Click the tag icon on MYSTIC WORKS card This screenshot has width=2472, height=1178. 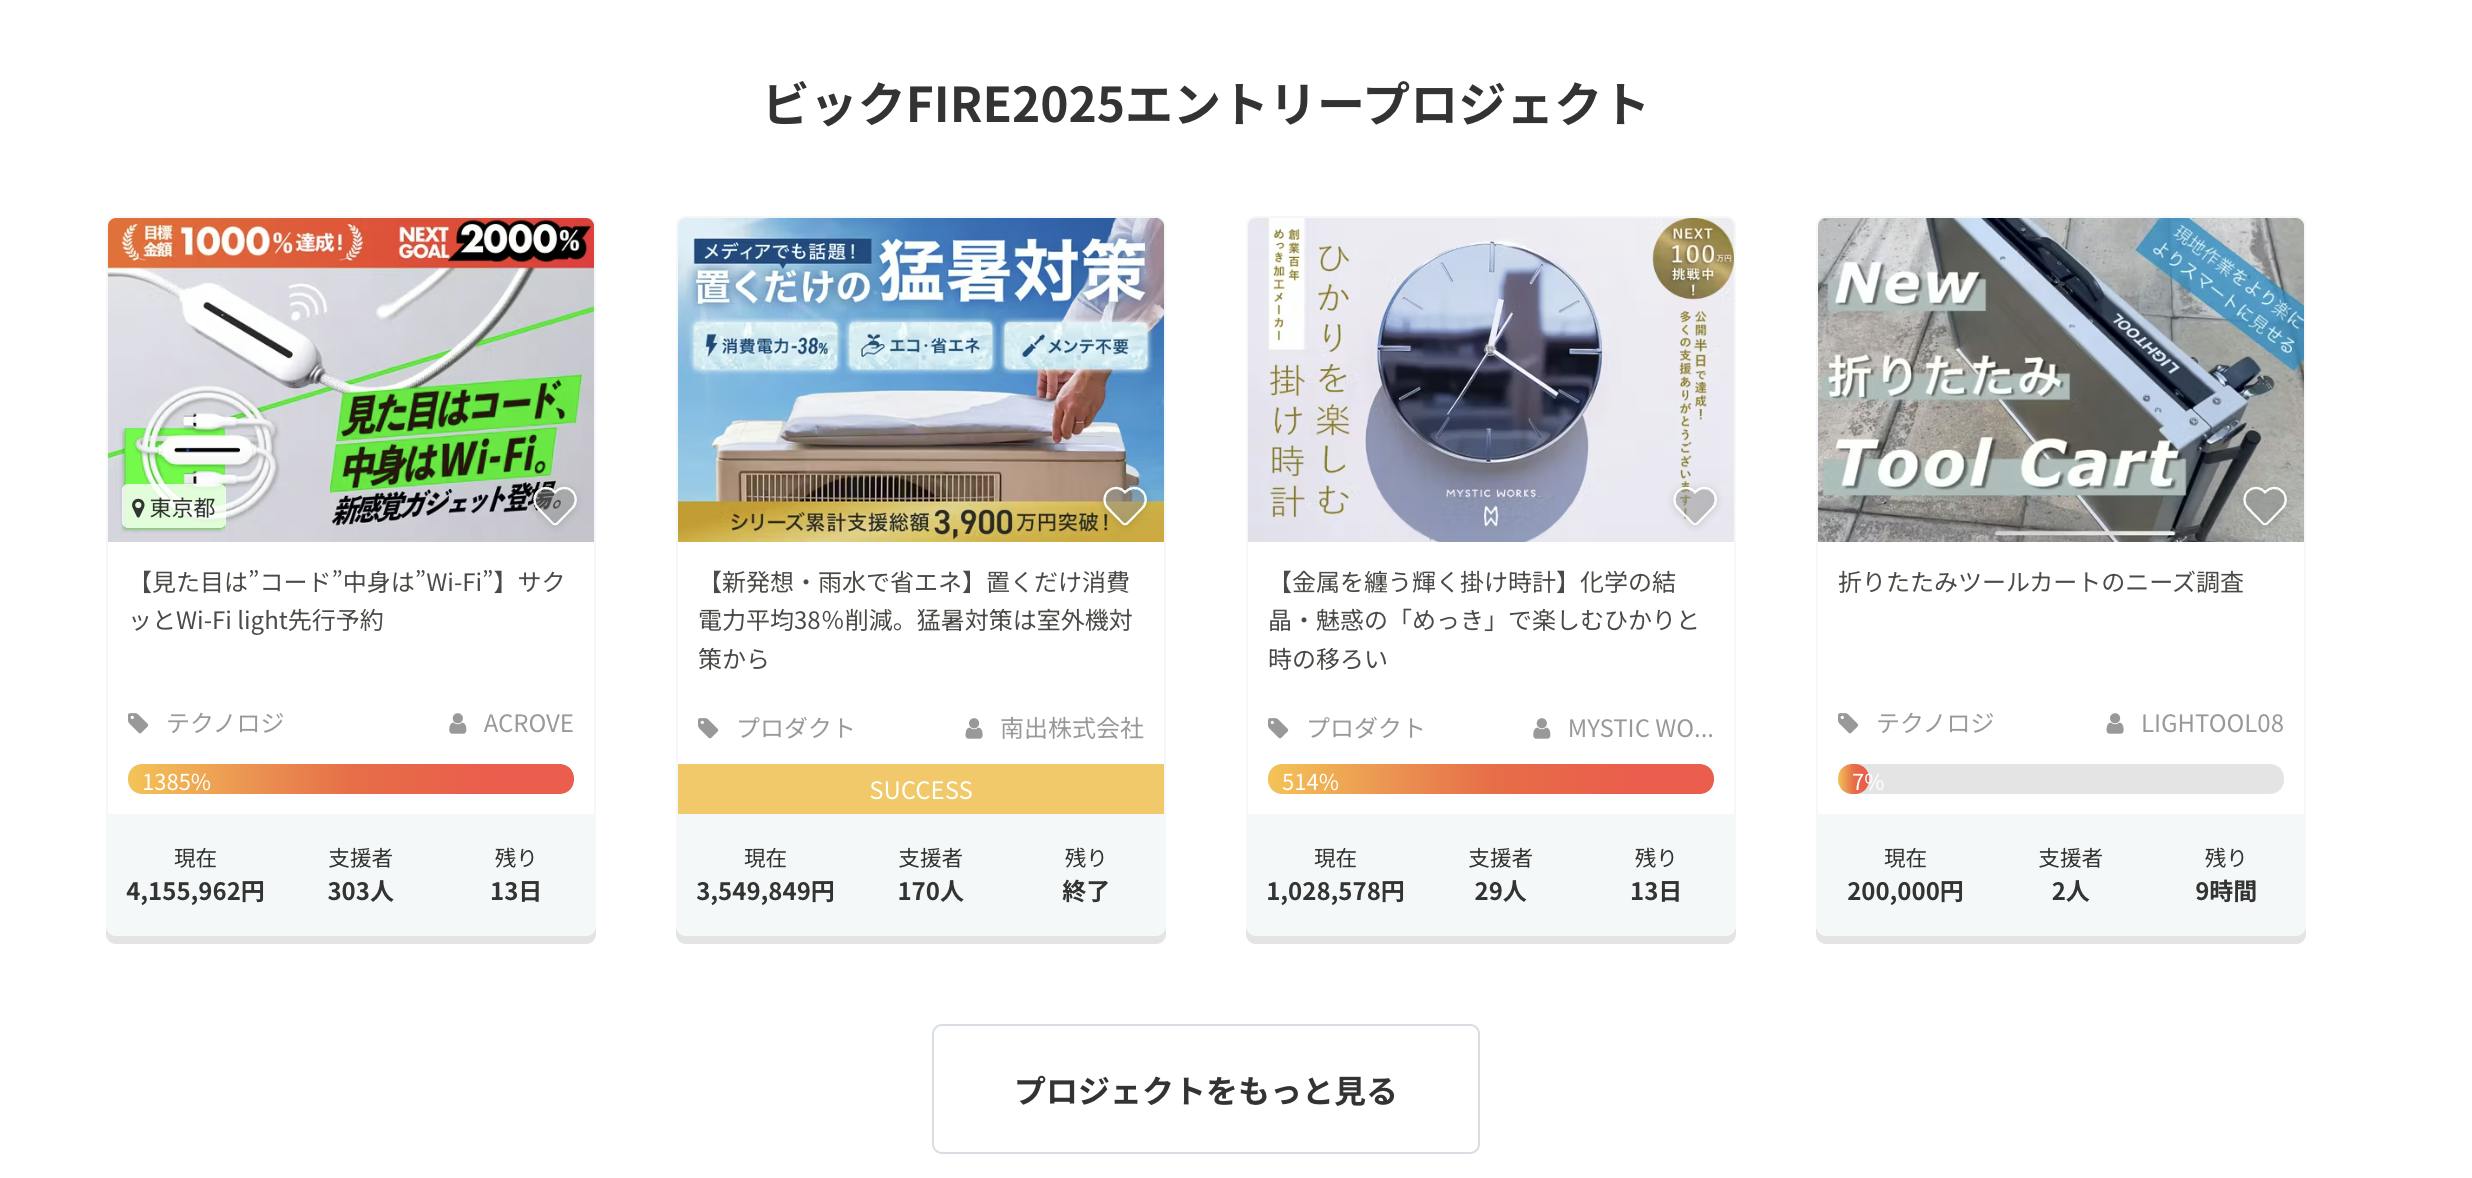click(1278, 728)
